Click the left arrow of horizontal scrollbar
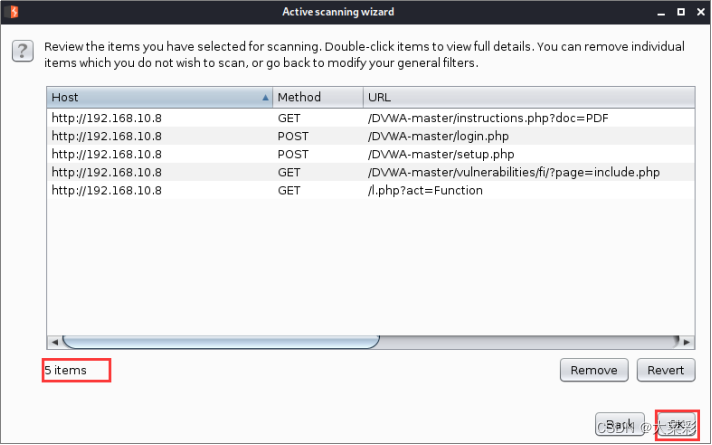 [x=54, y=342]
